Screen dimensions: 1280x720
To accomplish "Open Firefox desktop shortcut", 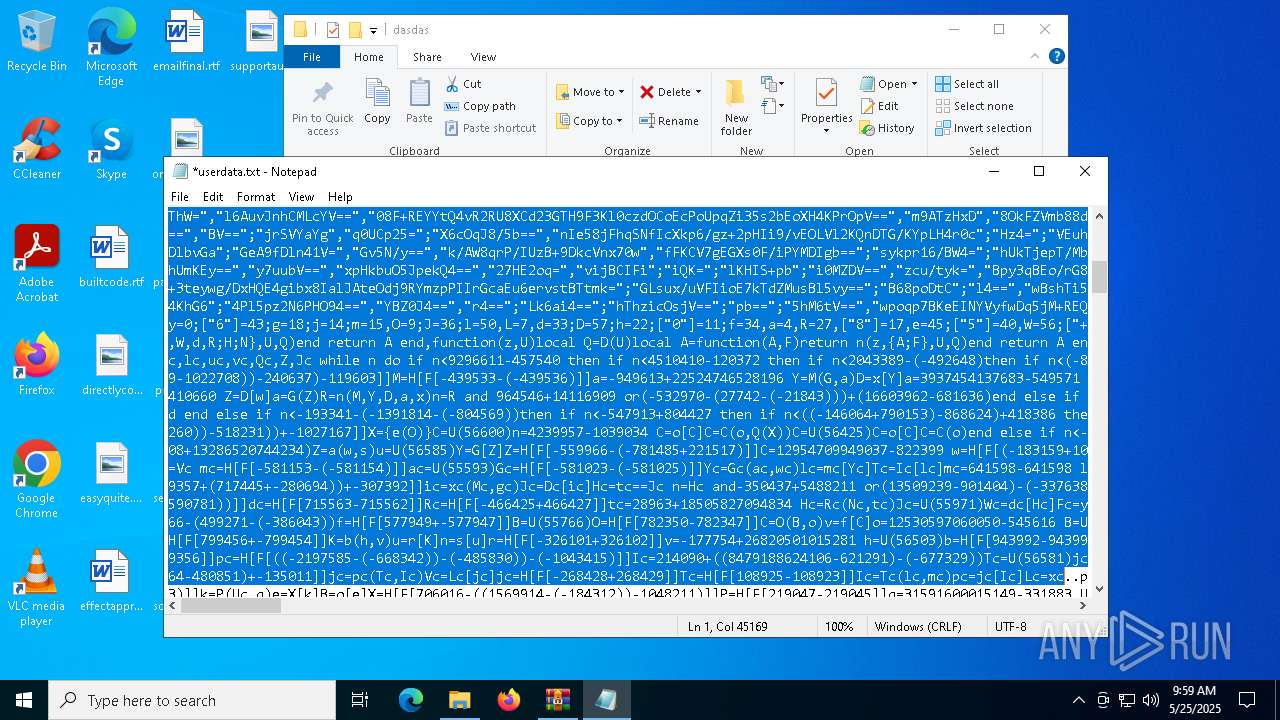I will tap(36, 365).
